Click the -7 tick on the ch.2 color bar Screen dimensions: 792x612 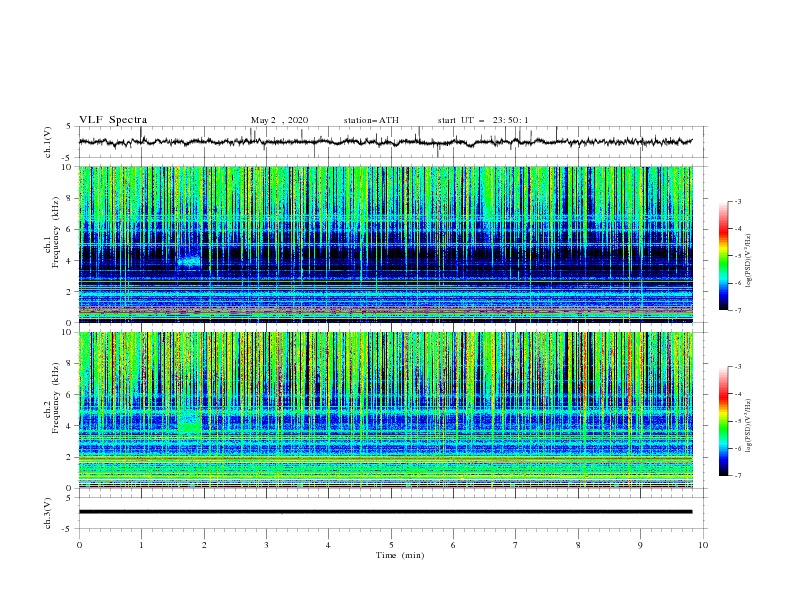[738, 475]
